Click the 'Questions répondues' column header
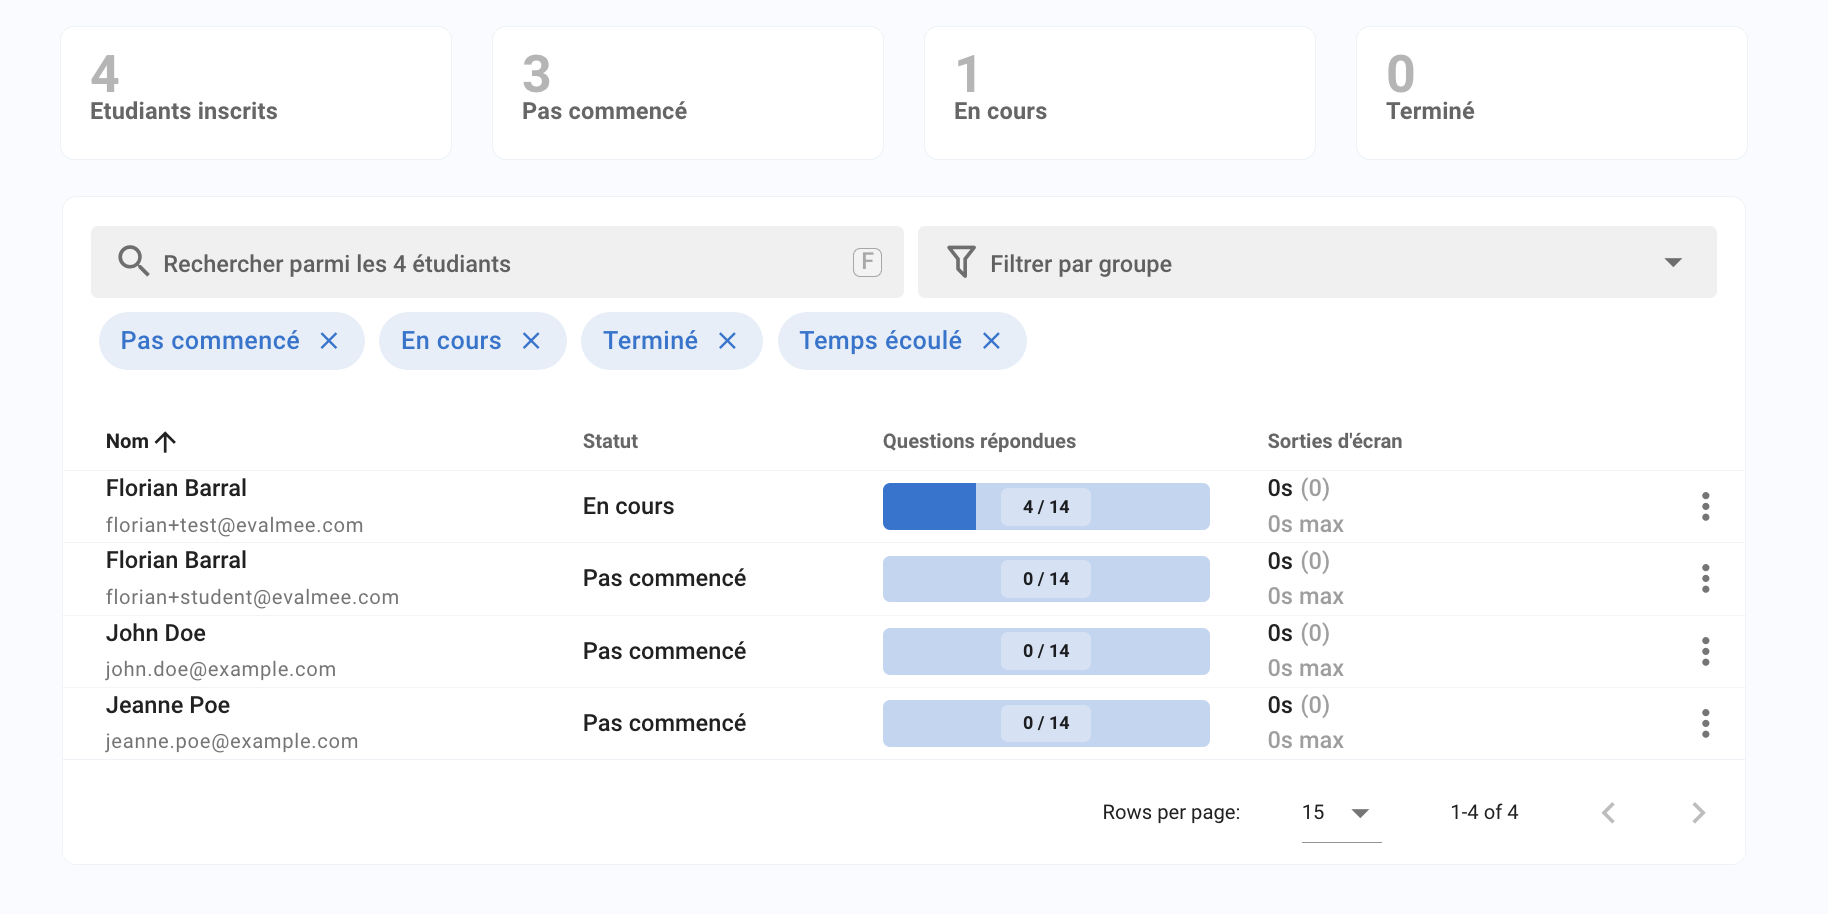Screen dimensions: 1828x914 (x=978, y=441)
